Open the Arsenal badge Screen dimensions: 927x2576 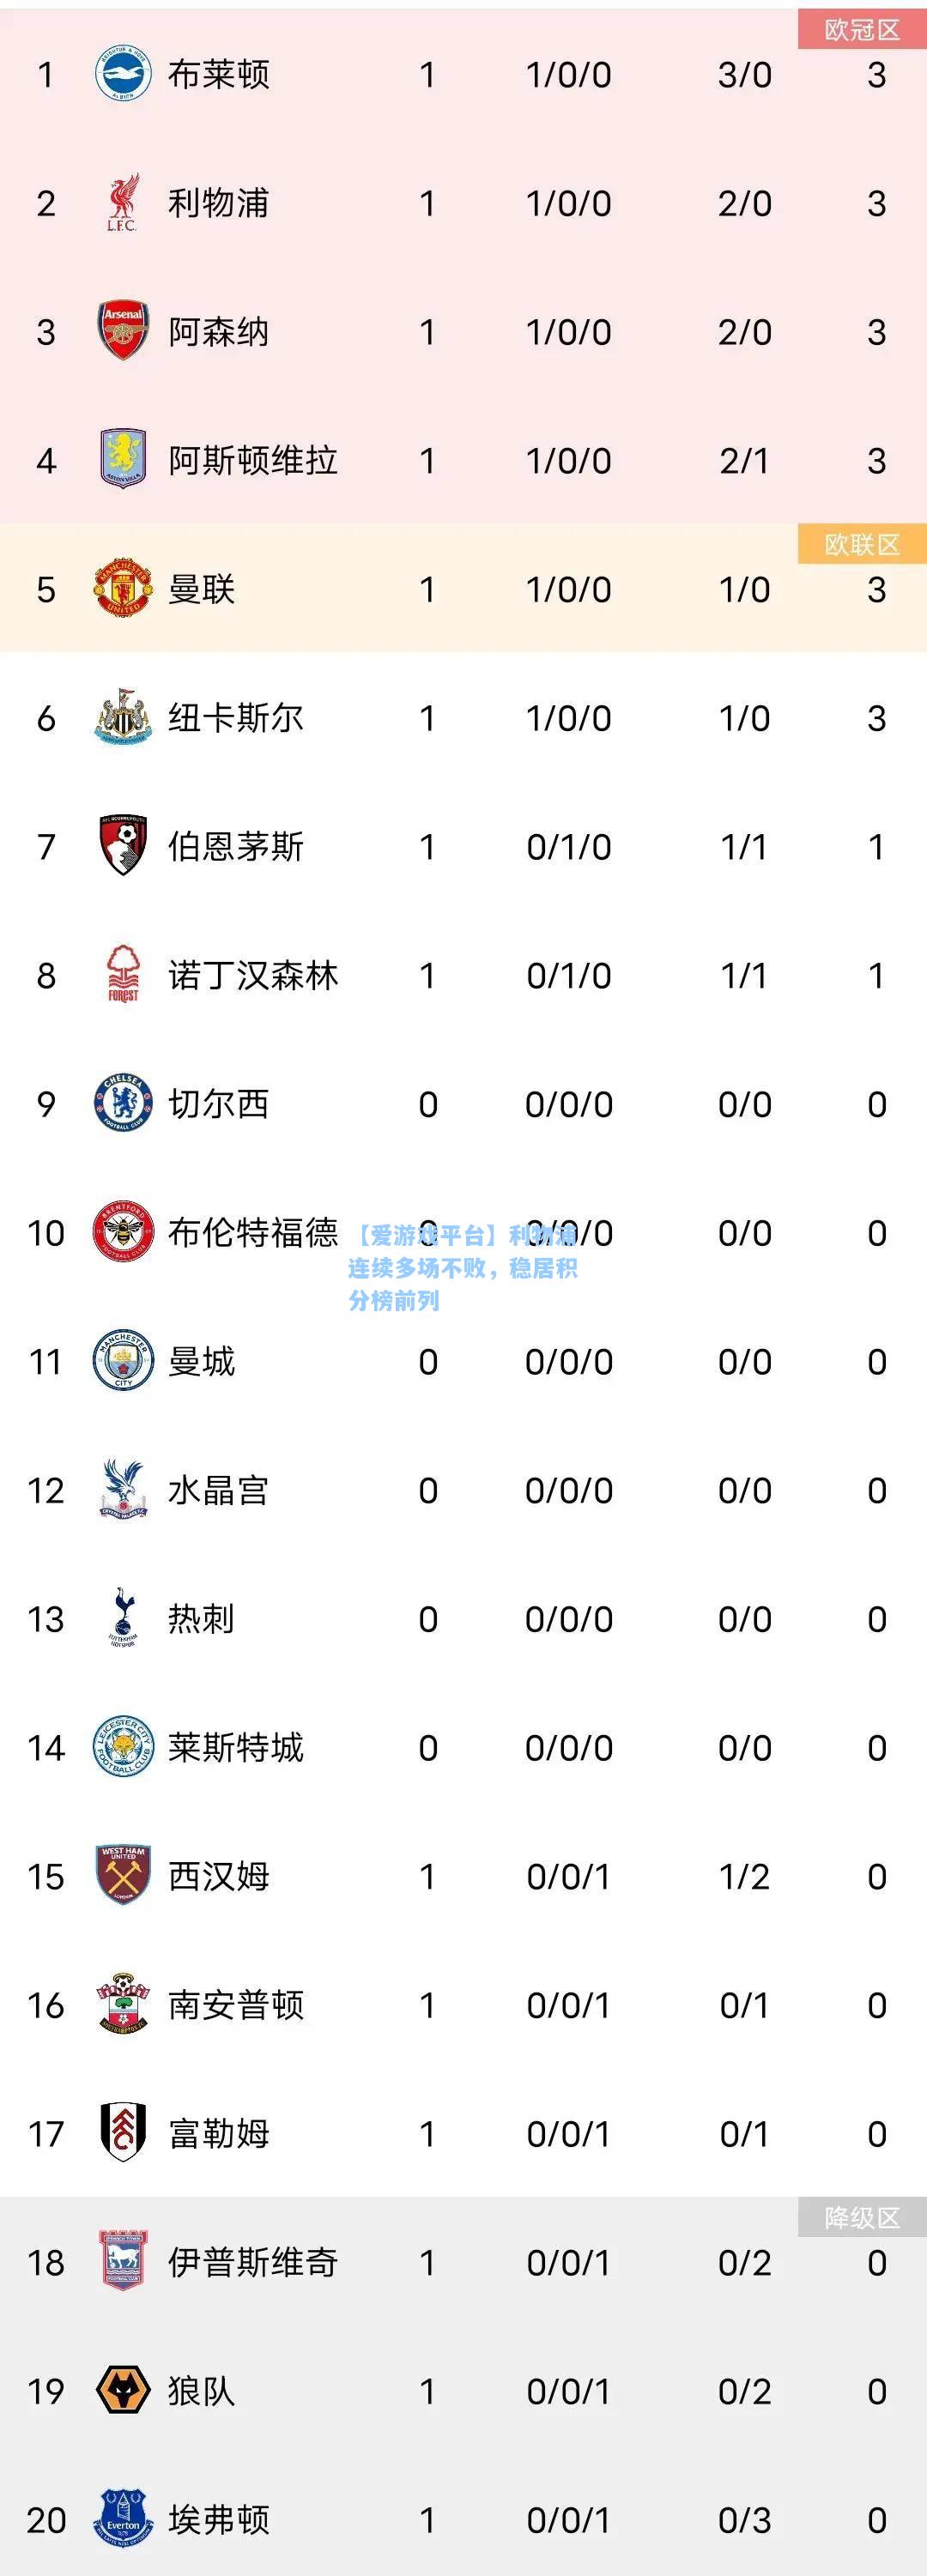[123, 331]
